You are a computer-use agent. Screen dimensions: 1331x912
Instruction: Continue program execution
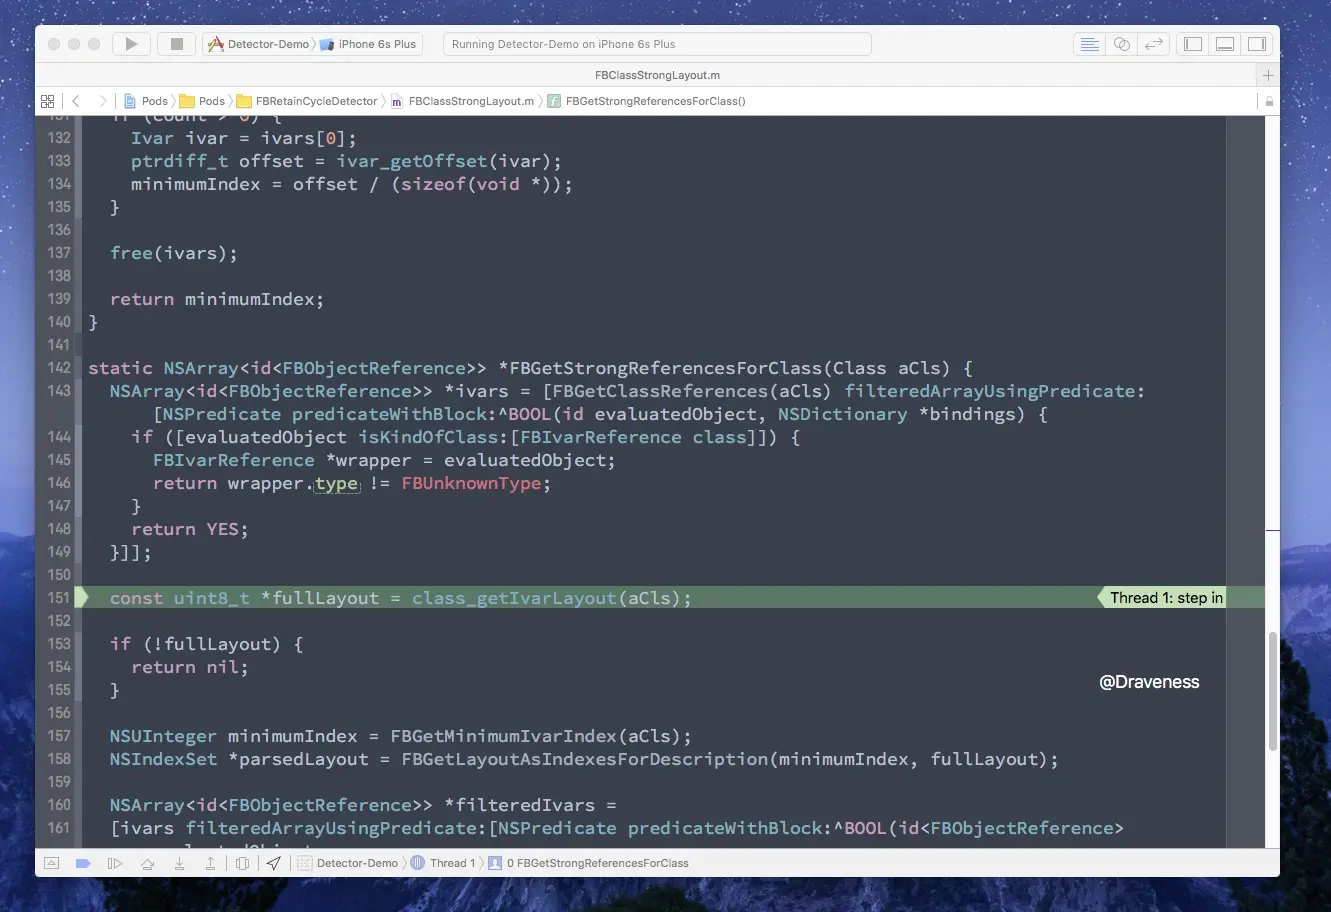point(116,863)
